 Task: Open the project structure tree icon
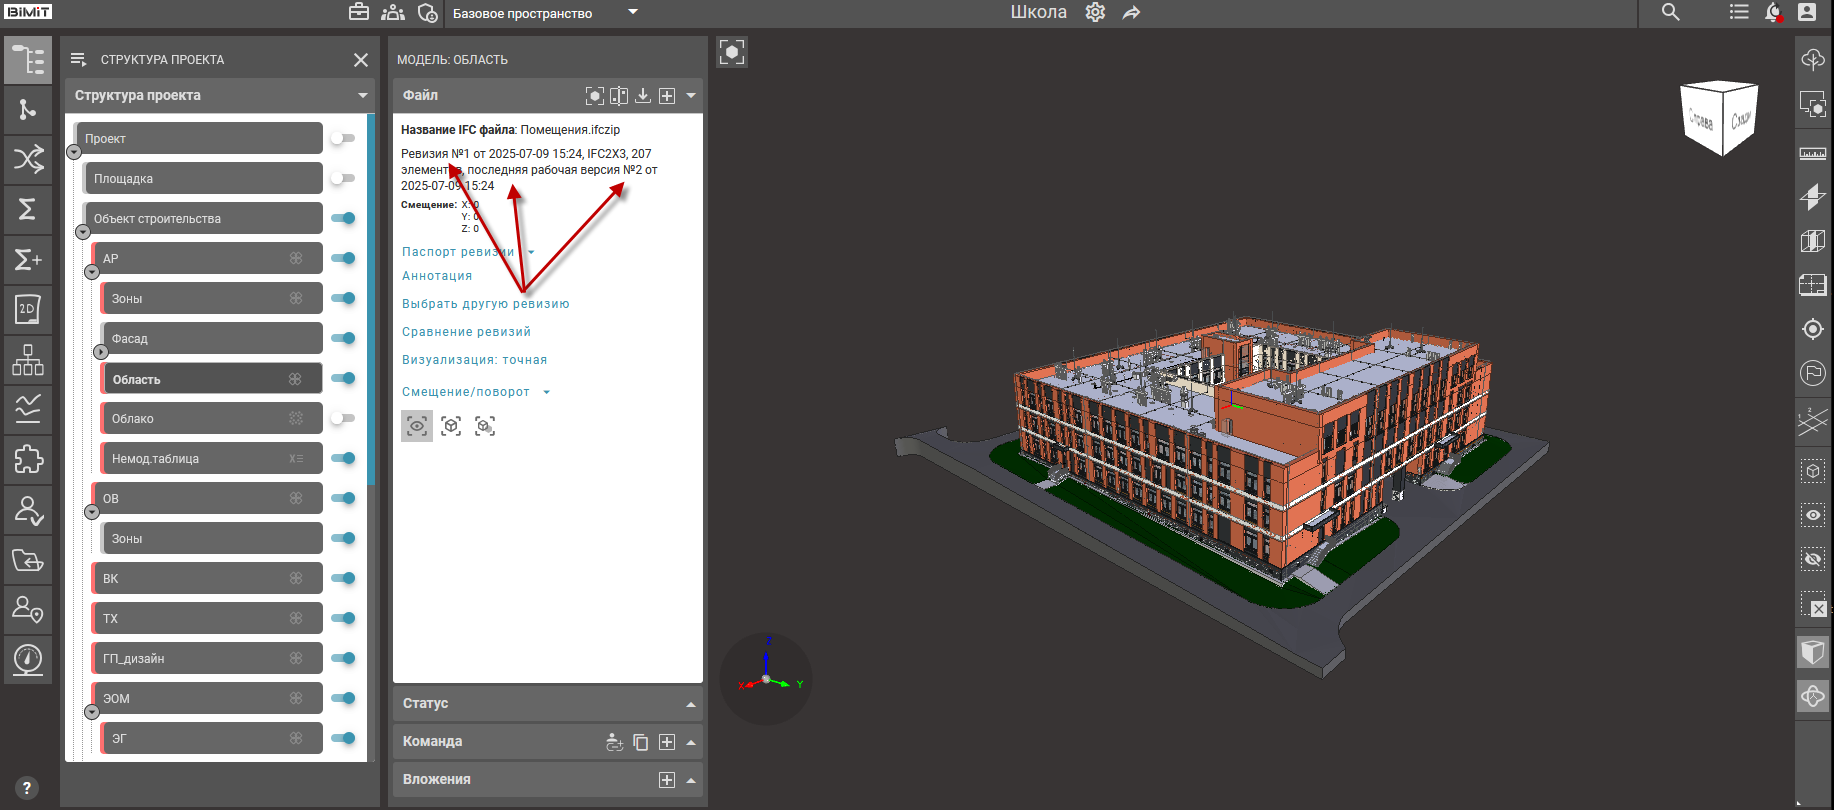[28, 60]
